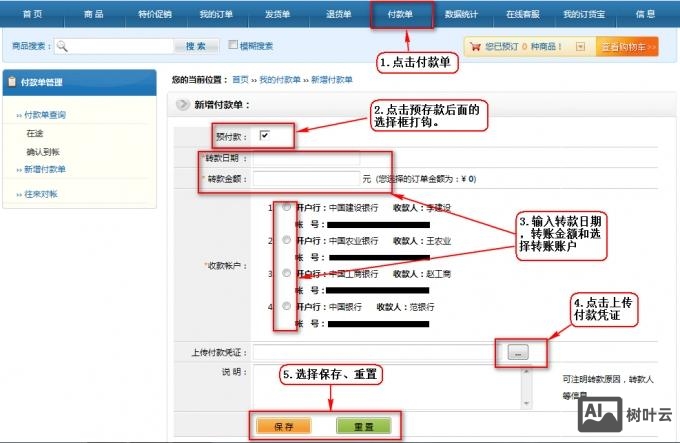The width and height of the screenshot is (680, 443).
Task: Select 确认到帐 in the sidebar
Action: (x=42, y=152)
